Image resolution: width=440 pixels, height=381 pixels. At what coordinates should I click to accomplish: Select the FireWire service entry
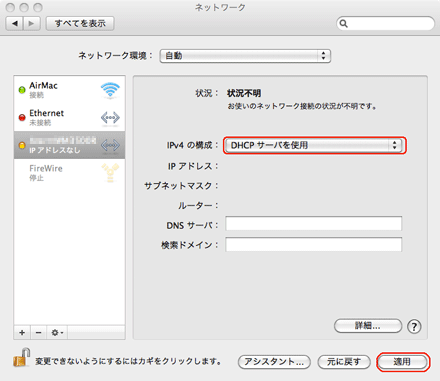(69, 173)
